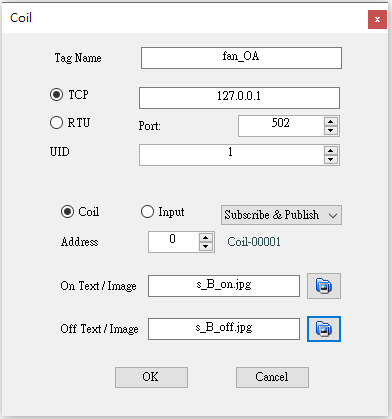The width and height of the screenshot is (392, 419).
Task: Increase the Port value with up arrow
Action: 331,122
